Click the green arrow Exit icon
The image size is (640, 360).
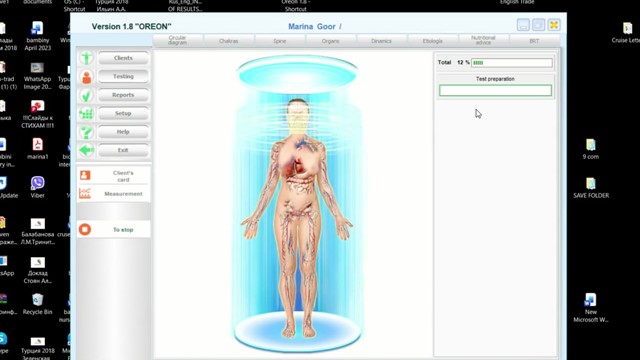pos(86,150)
